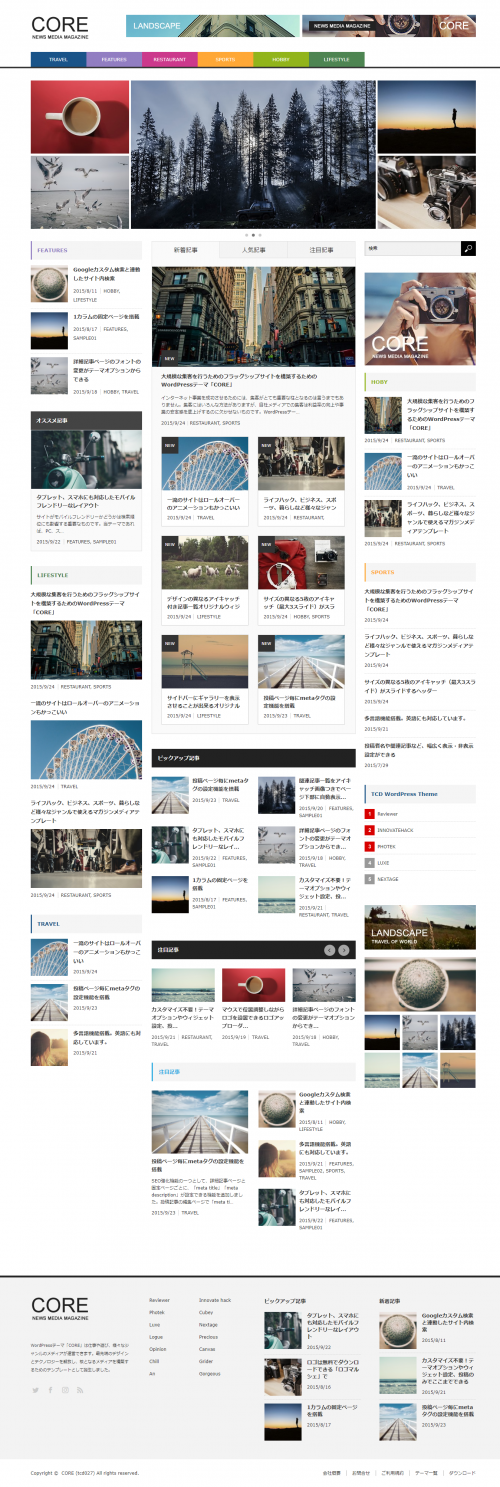Open the Facebook icon in footer
Image resolution: width=500 pixels, height=1487 pixels.
coord(50,1390)
